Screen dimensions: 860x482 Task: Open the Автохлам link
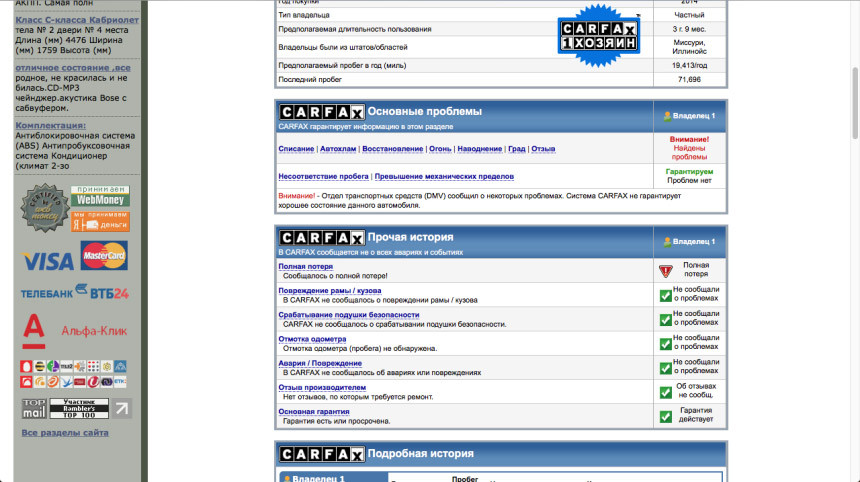(338, 149)
